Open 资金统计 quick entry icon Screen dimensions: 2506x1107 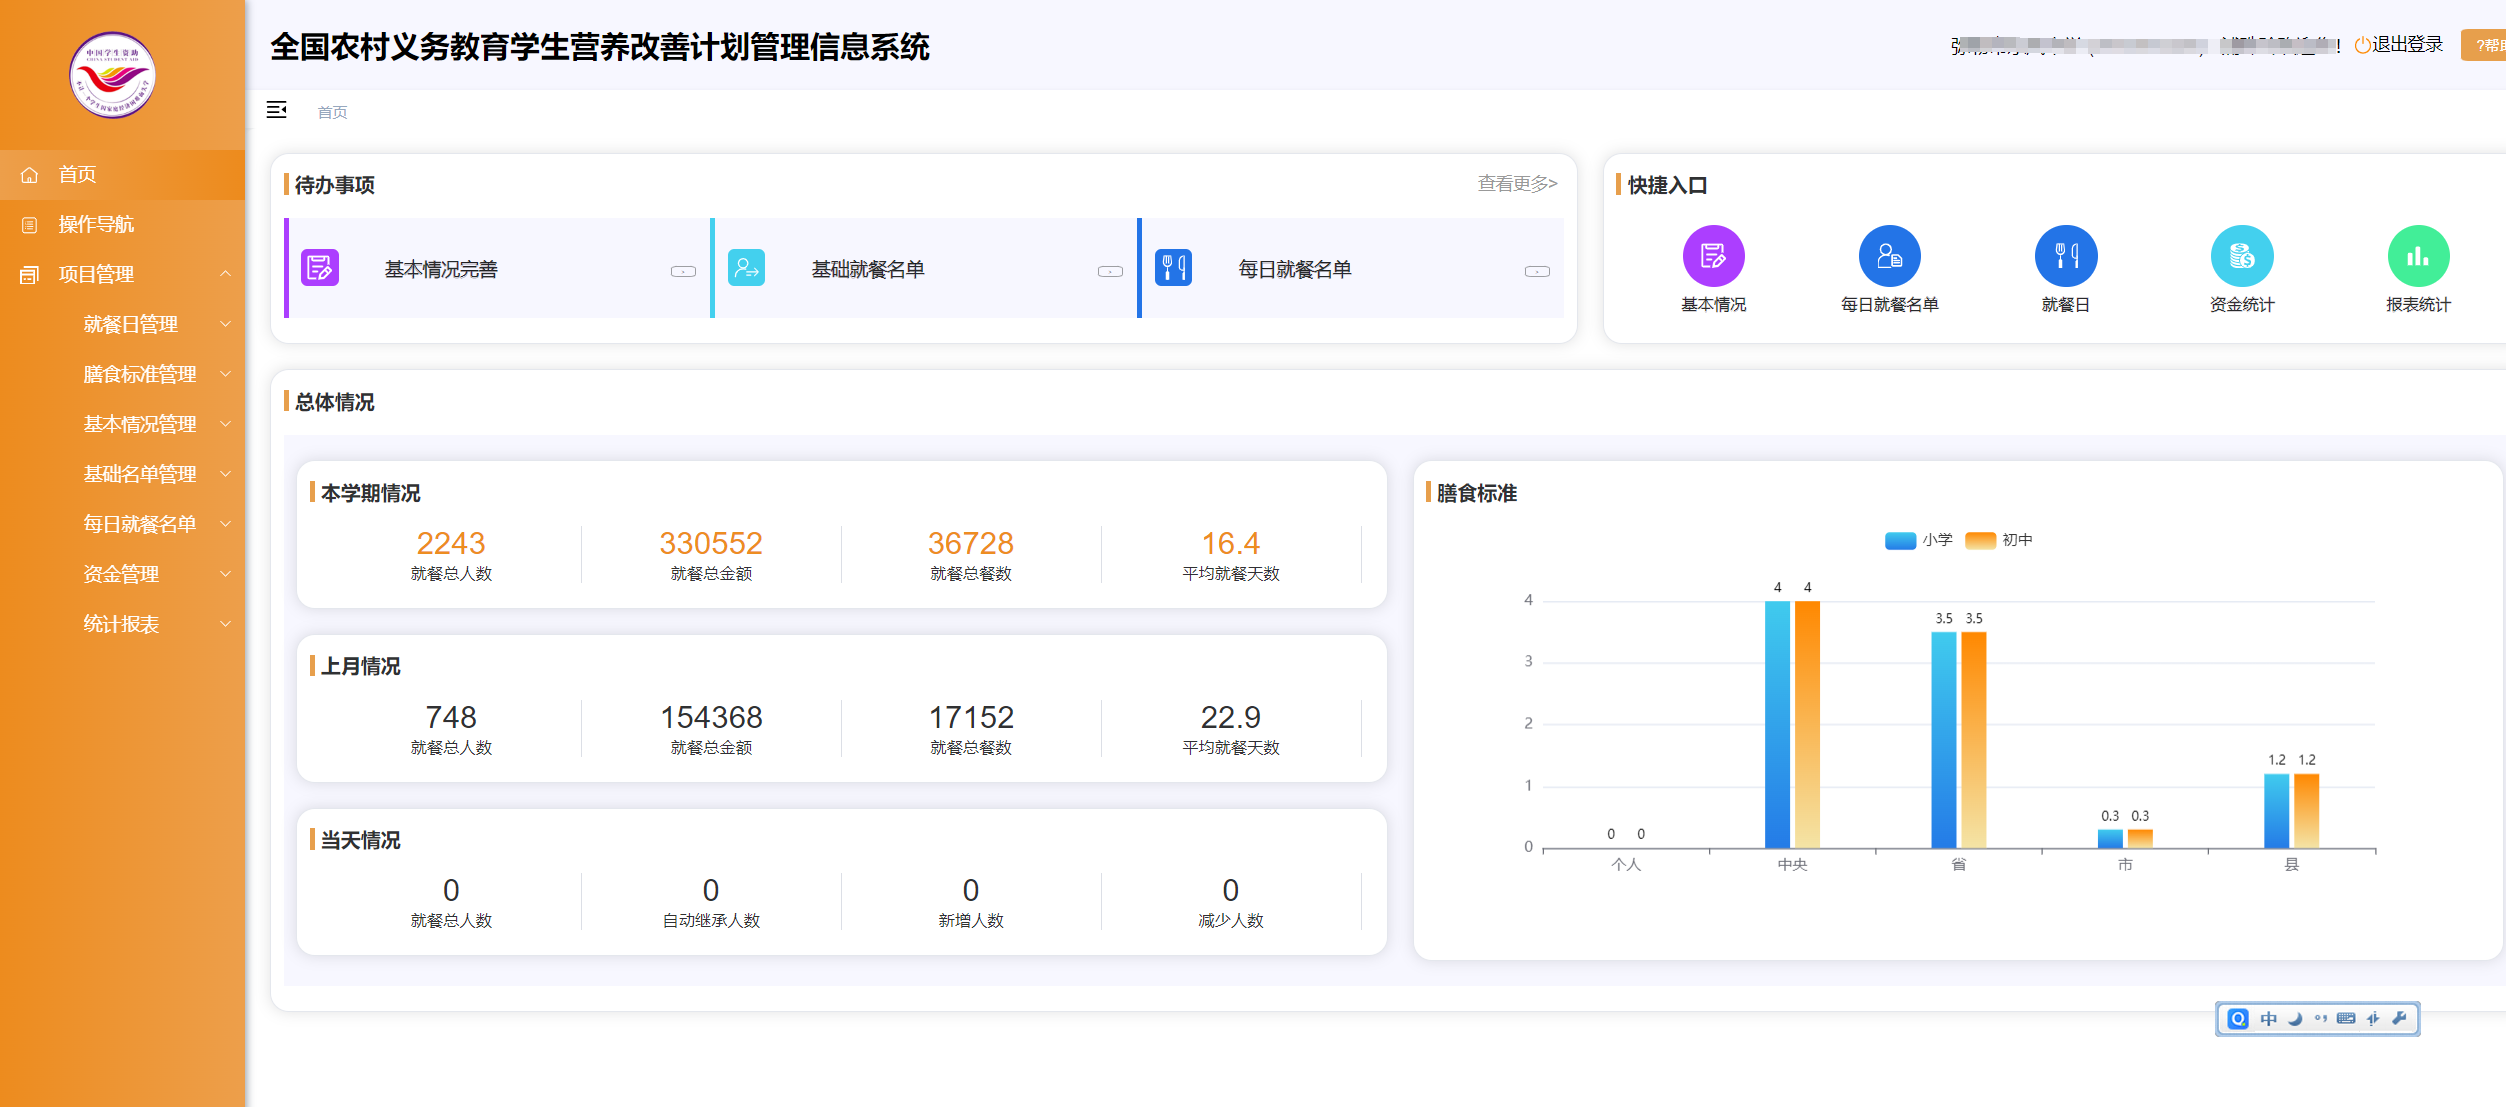click(x=2242, y=256)
